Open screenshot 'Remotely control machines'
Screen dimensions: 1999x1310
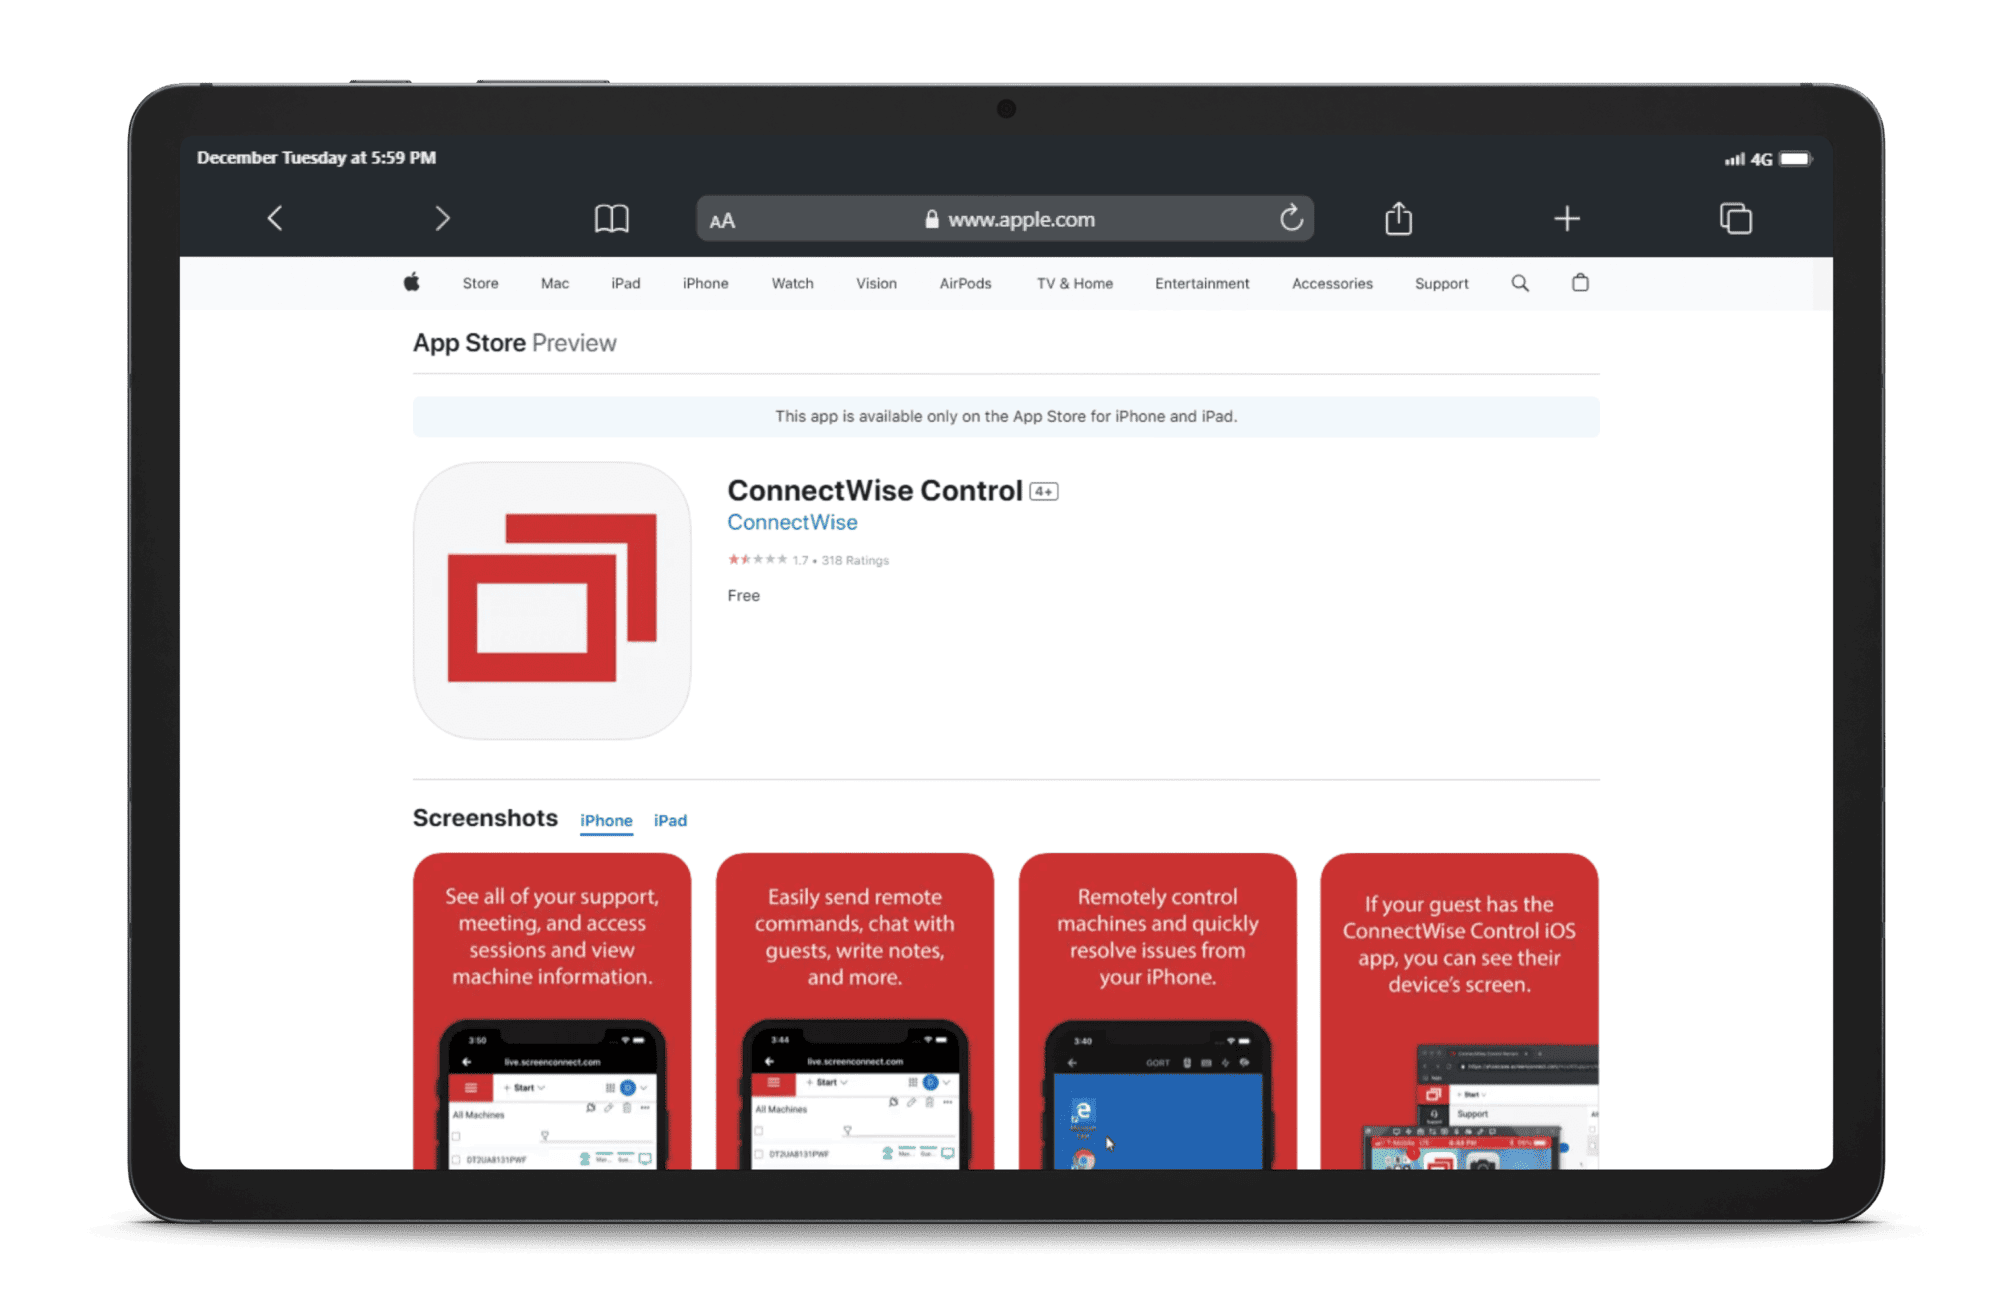(x=1158, y=1010)
